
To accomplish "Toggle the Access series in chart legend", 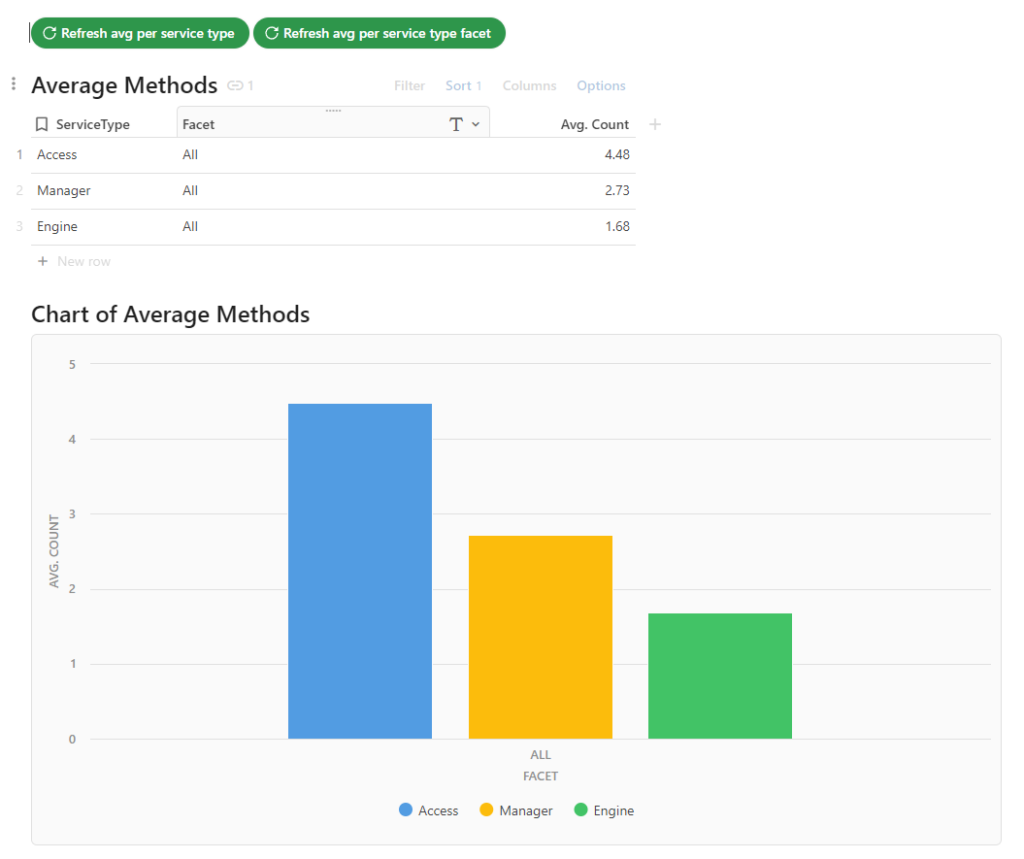I will pos(428,811).
